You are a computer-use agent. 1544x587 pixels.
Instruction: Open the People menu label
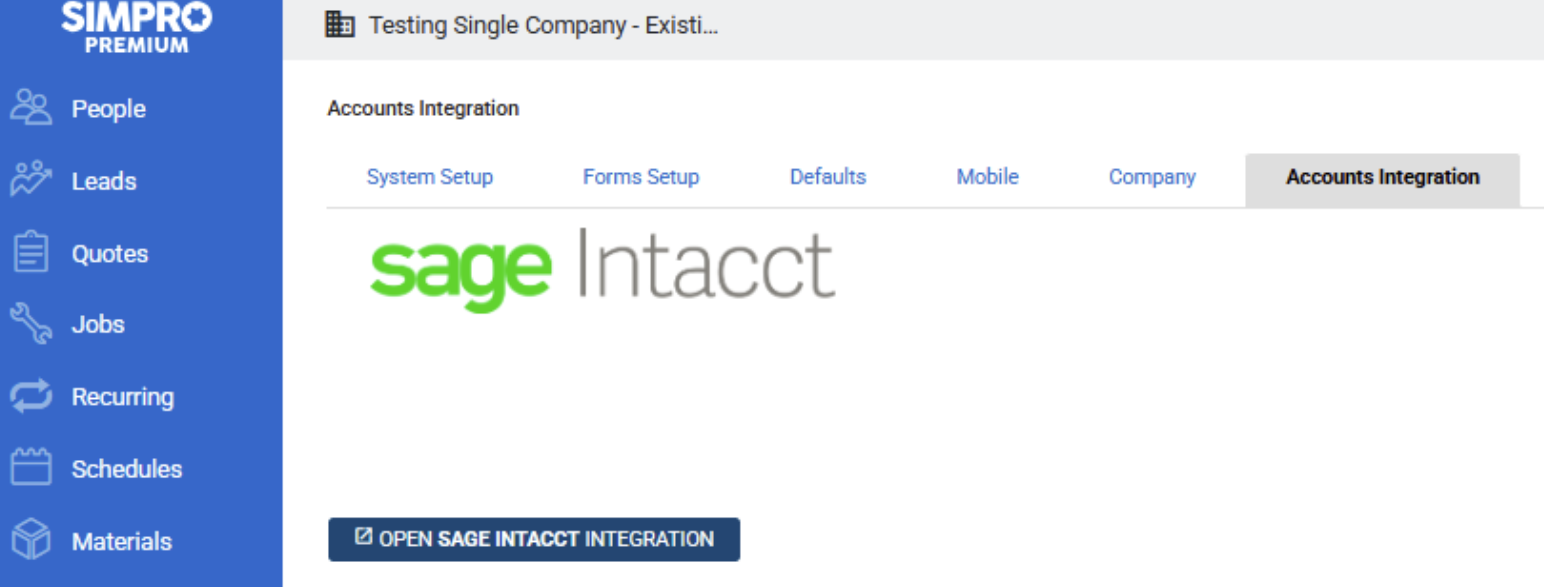pyautogui.click(x=108, y=108)
